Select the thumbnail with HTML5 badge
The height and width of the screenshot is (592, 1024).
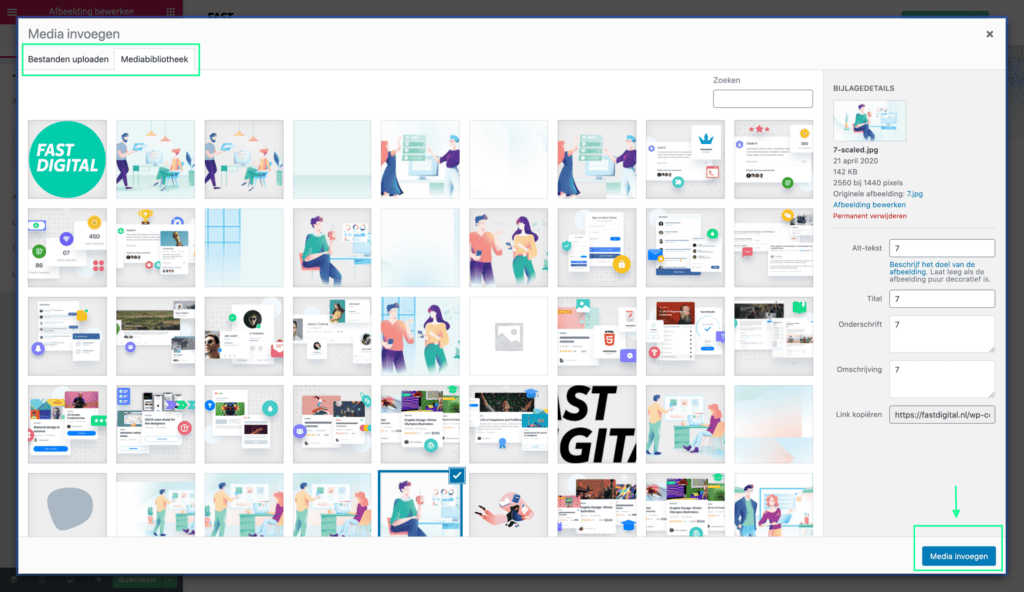pyautogui.click(x=596, y=336)
